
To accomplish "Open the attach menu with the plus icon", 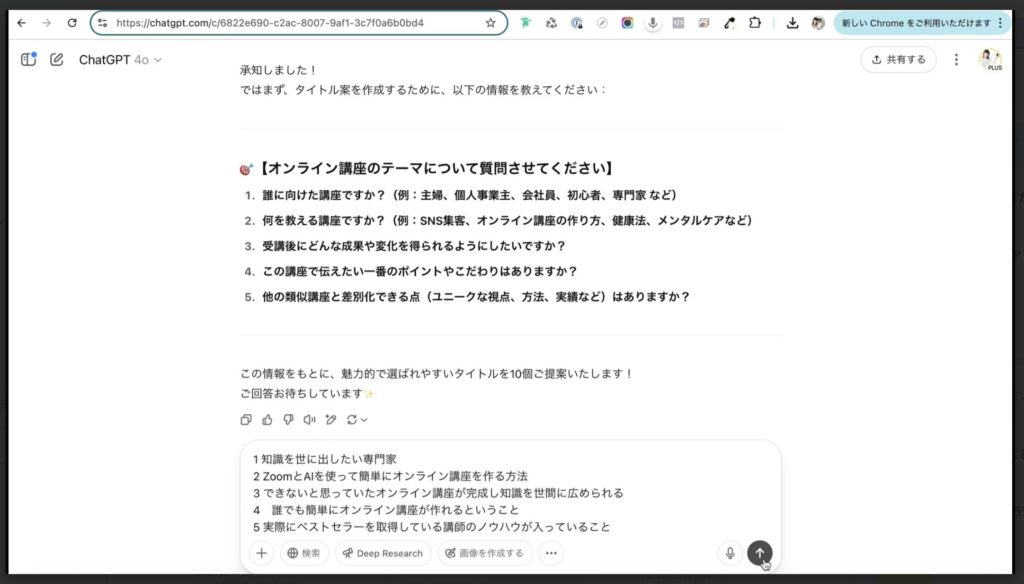I will (261, 553).
